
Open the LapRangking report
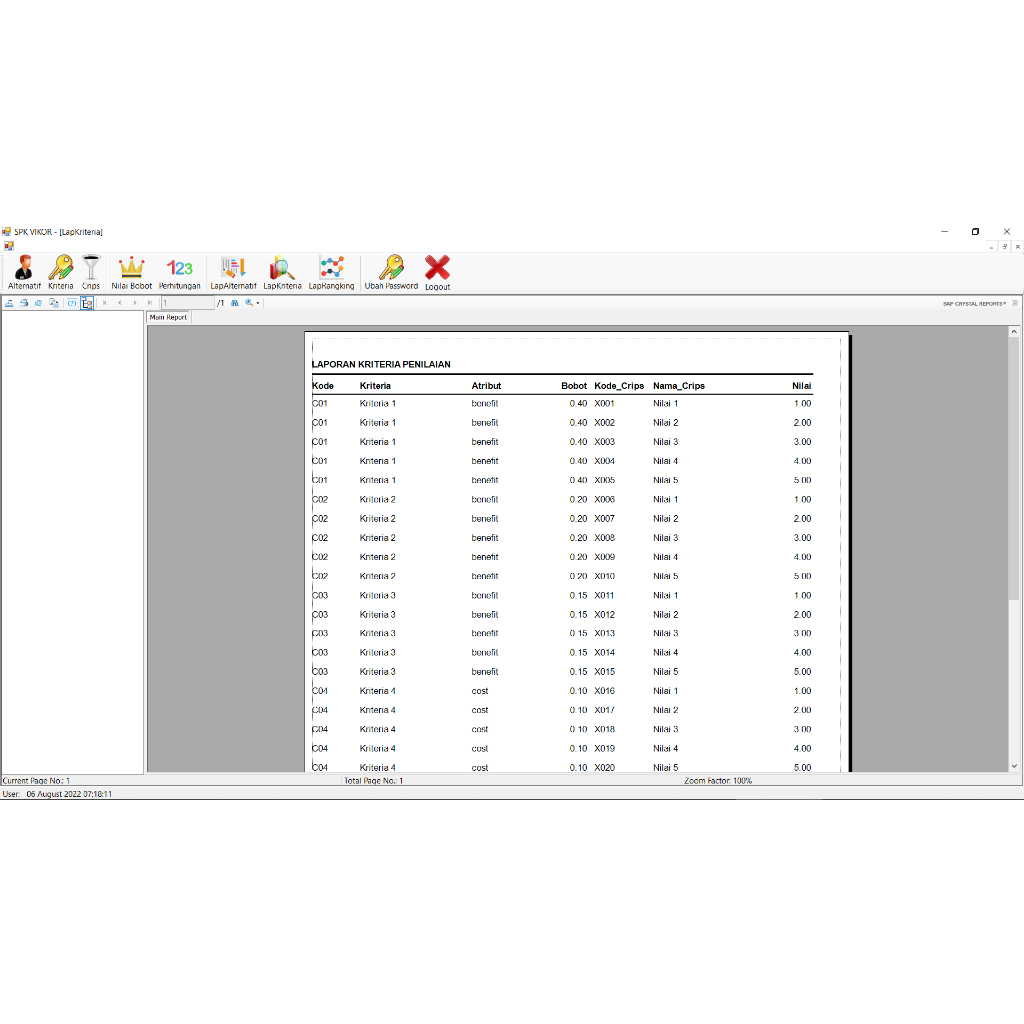[x=331, y=272]
